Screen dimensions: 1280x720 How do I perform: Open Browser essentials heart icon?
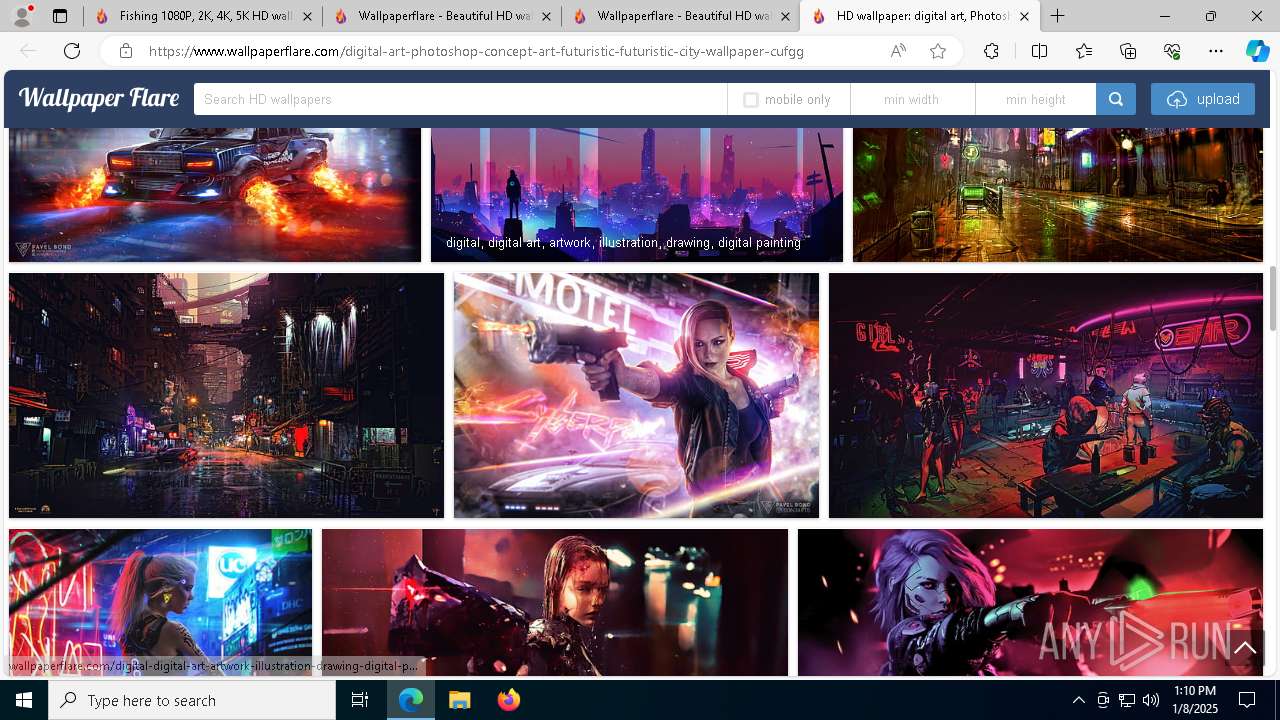click(1172, 51)
